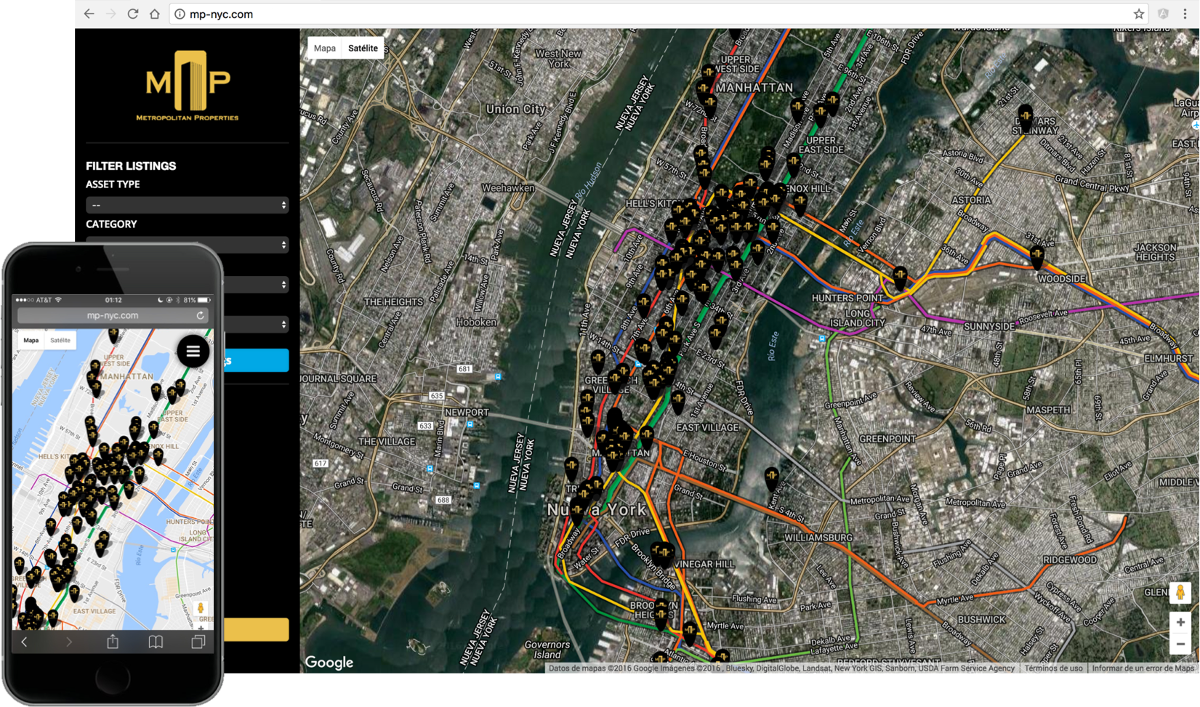
Task: Click the Street View pegman on desktop map
Action: 1180,592
